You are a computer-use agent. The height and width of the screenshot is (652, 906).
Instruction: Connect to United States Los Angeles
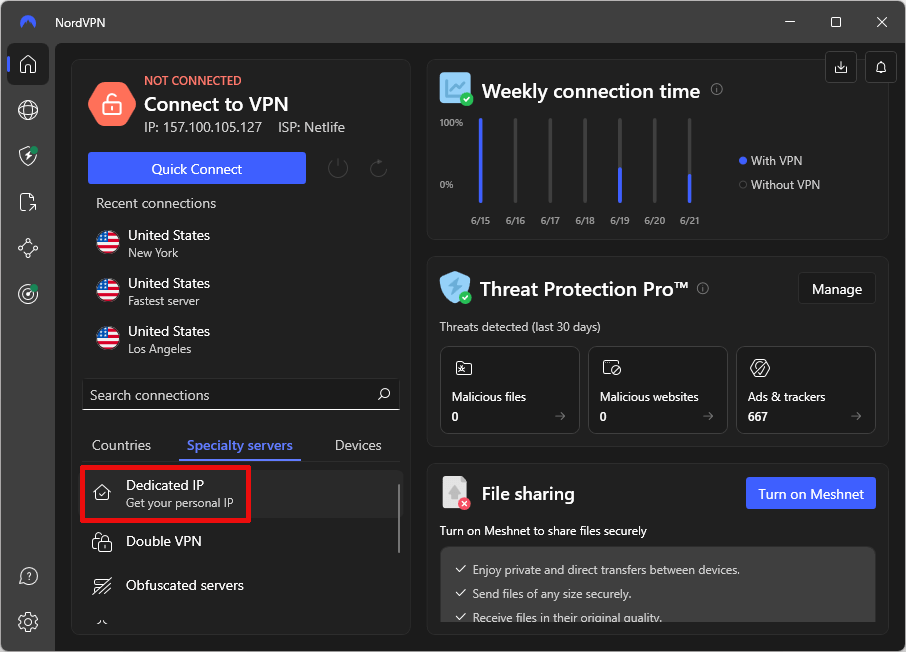tap(241, 339)
